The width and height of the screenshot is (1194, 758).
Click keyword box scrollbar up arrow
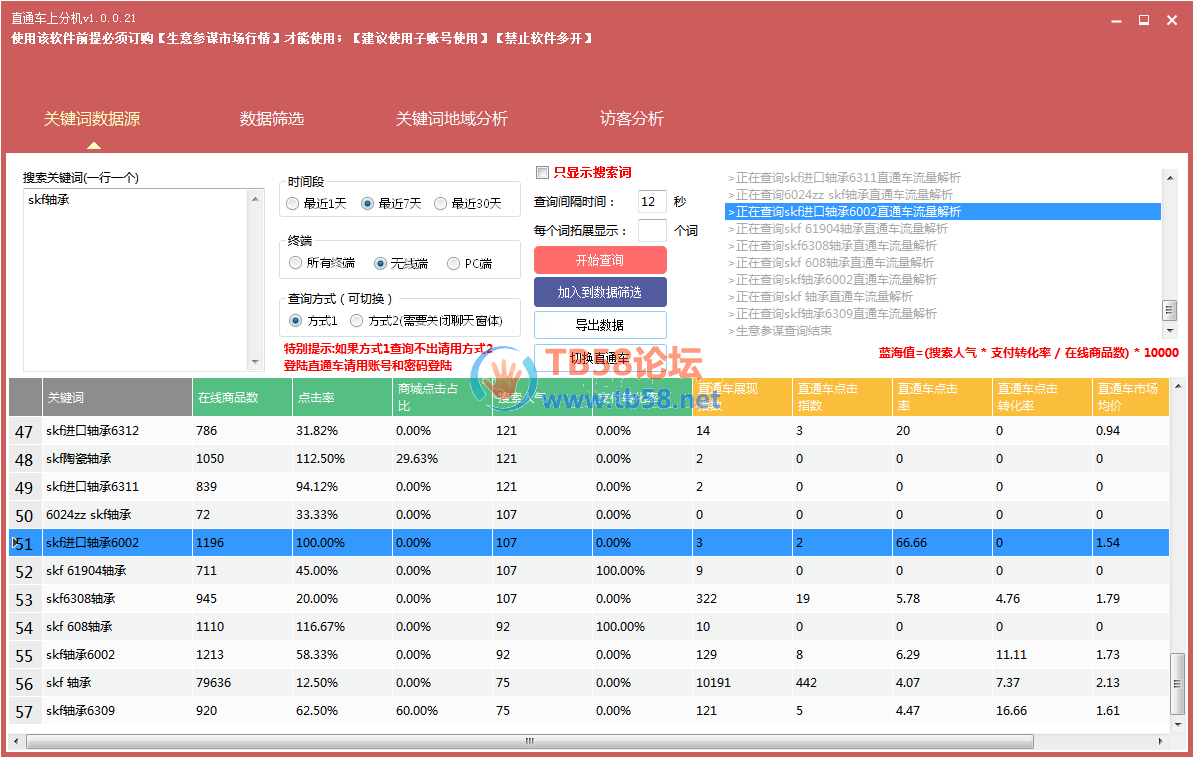point(256,199)
